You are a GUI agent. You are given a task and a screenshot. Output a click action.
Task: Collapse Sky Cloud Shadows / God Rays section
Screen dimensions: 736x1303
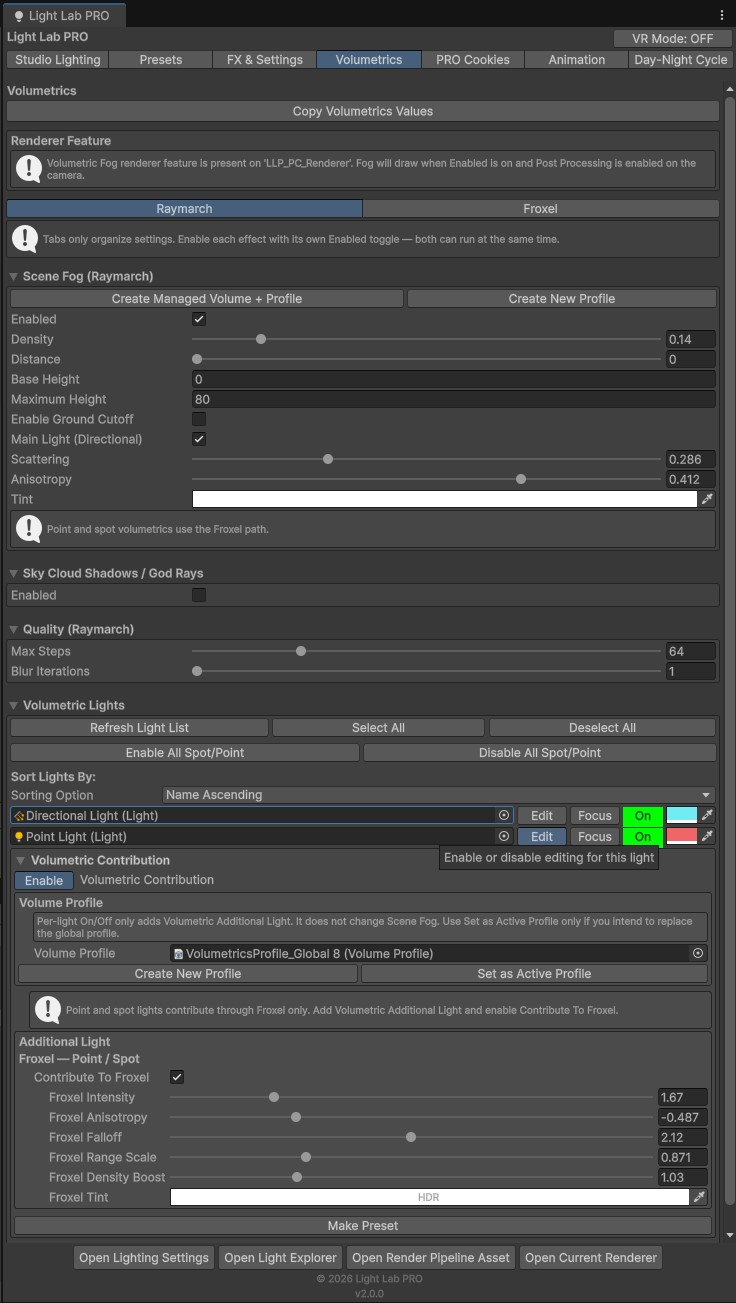(x=14, y=573)
